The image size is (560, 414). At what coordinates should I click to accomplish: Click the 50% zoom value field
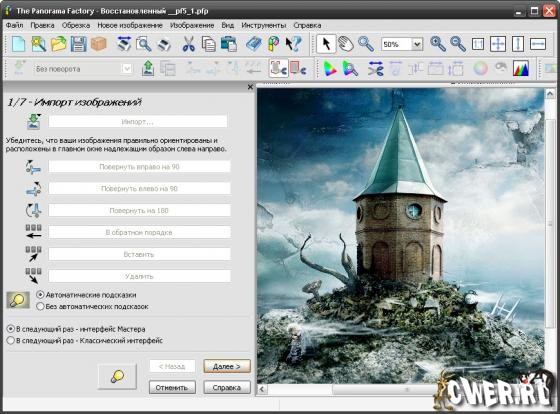click(x=396, y=44)
